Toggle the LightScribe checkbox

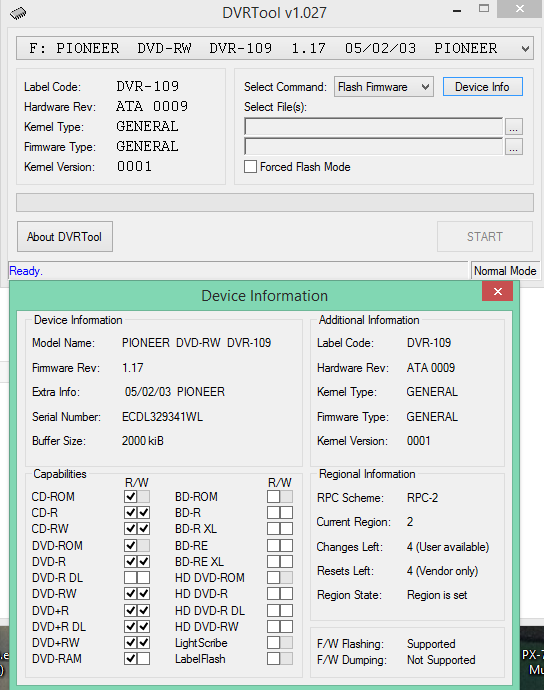[x=273, y=642]
